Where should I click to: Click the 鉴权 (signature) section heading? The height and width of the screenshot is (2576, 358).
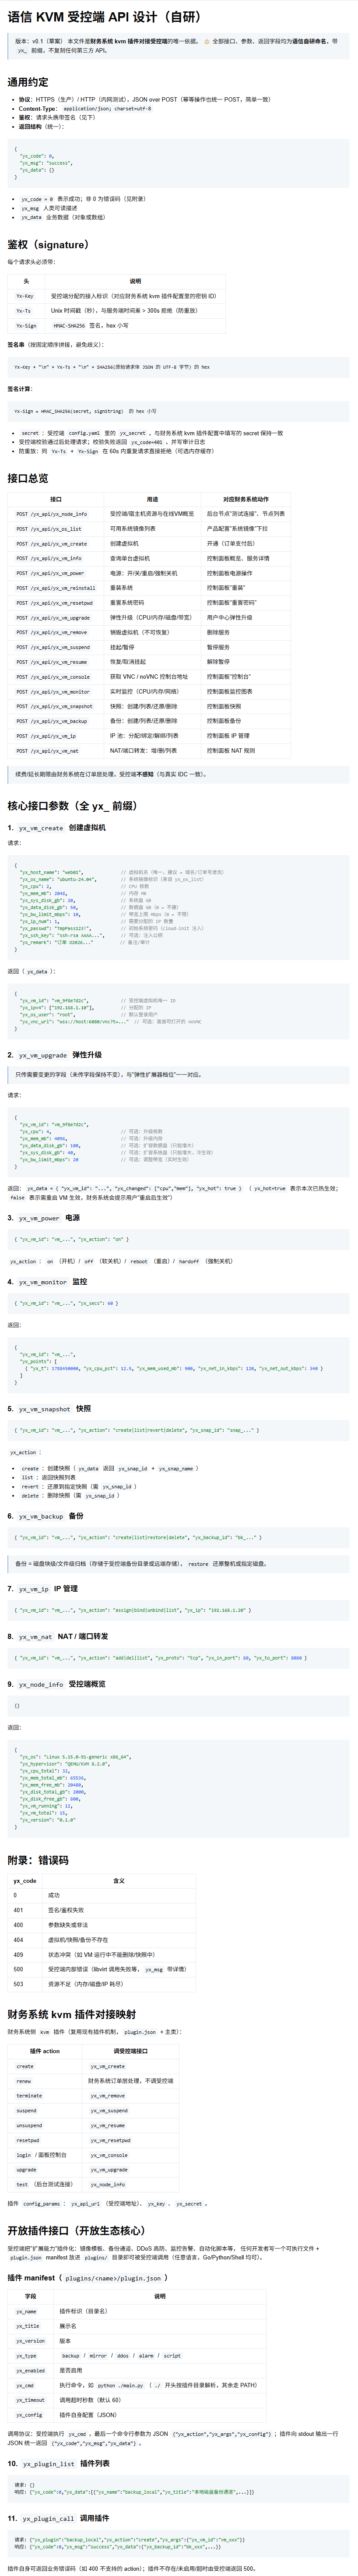49,244
